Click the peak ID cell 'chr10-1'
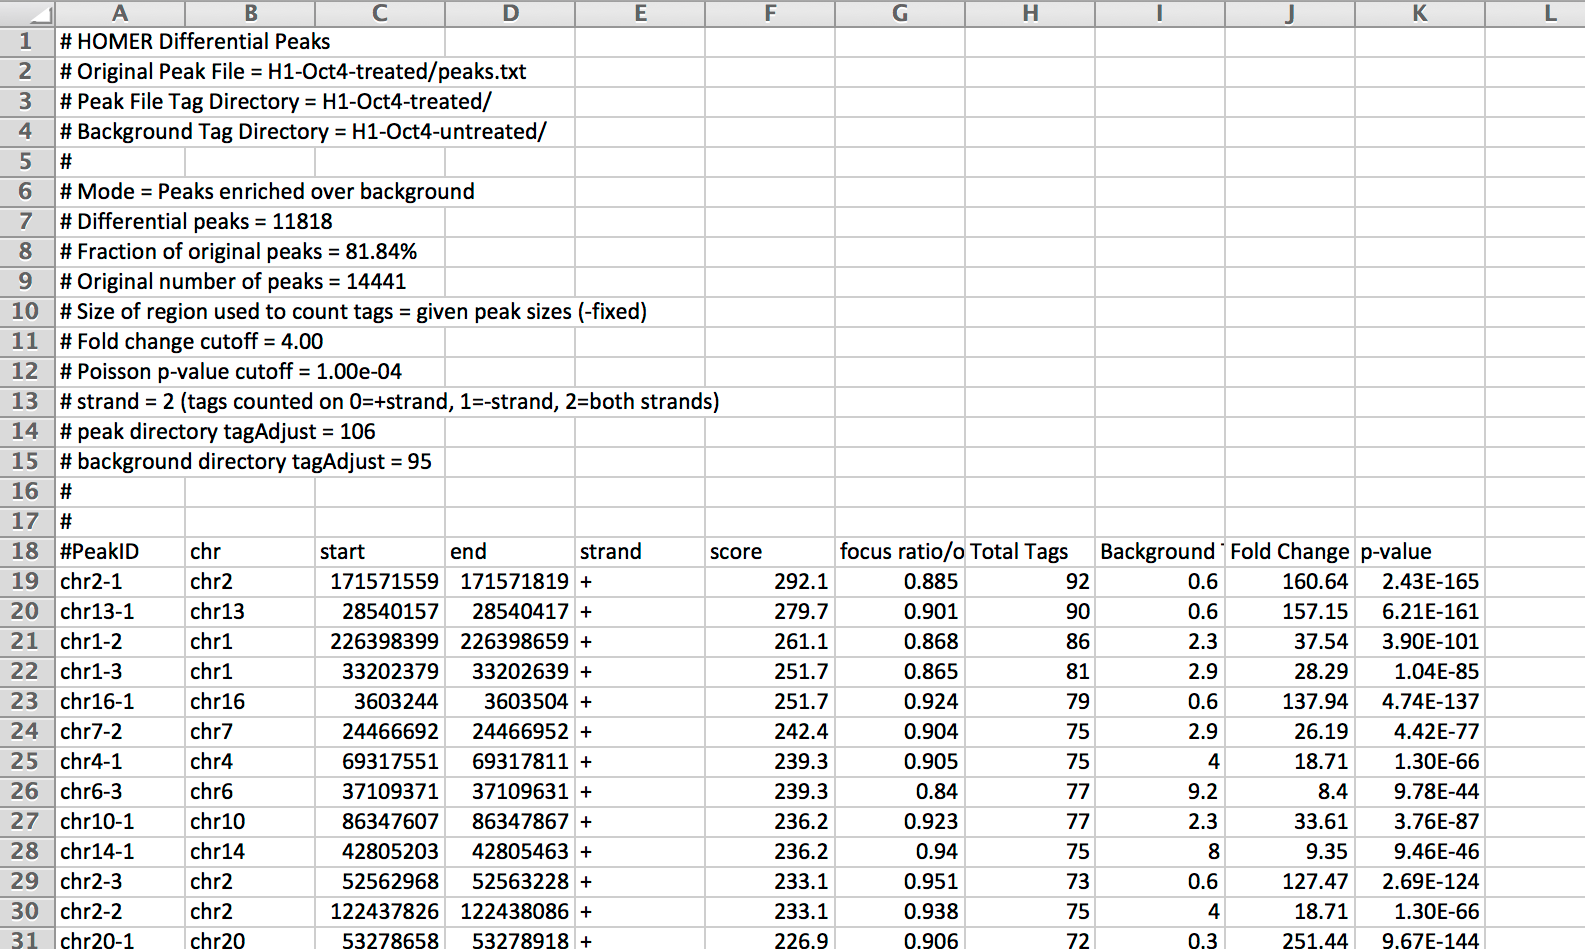 point(120,821)
